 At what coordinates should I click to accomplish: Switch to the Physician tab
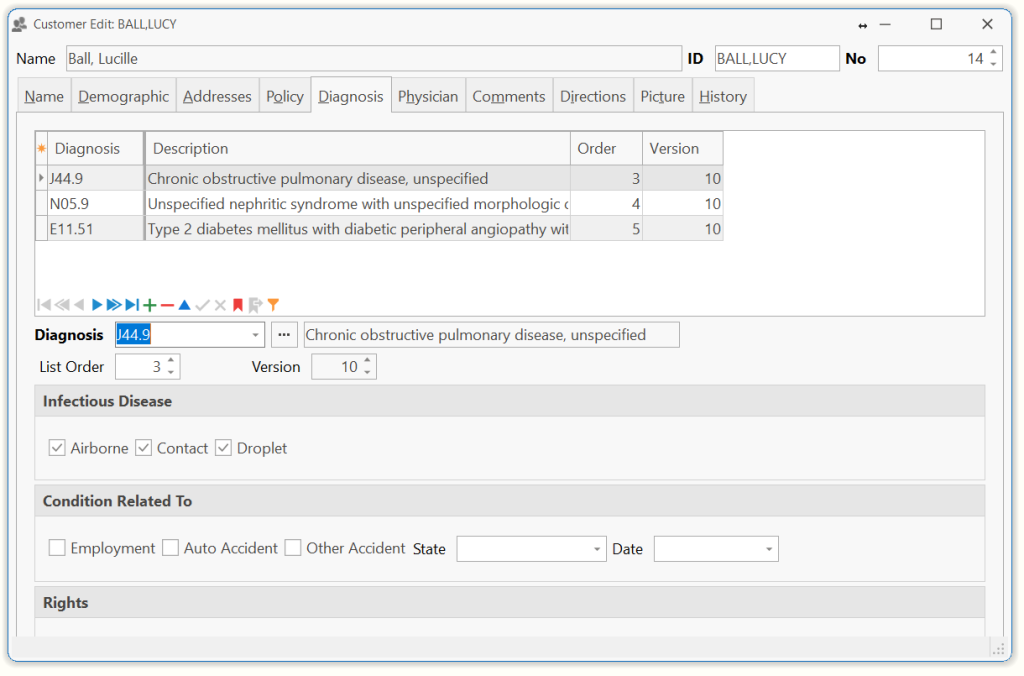coord(428,96)
